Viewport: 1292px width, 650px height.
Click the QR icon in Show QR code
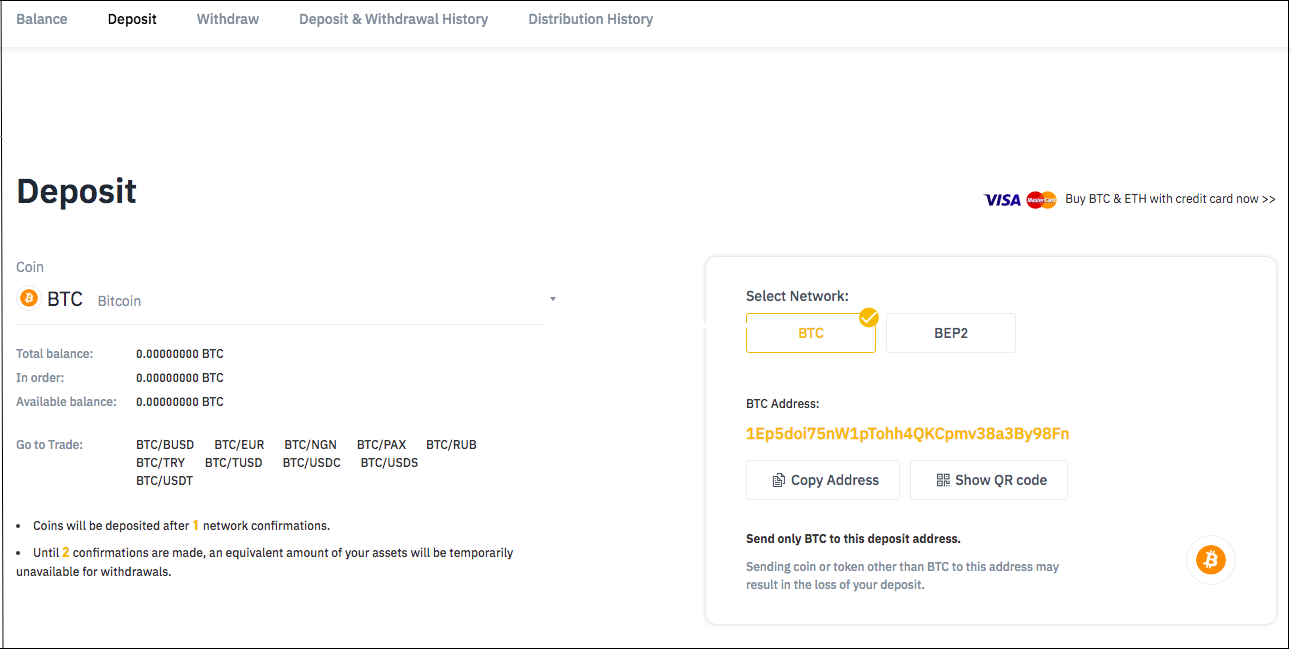pos(943,480)
